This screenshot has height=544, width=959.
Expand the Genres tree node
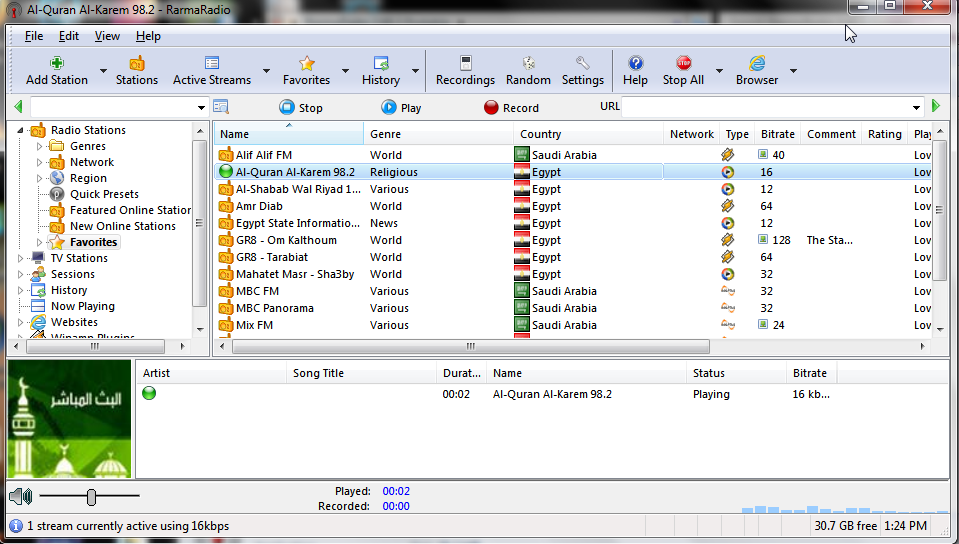pos(39,146)
